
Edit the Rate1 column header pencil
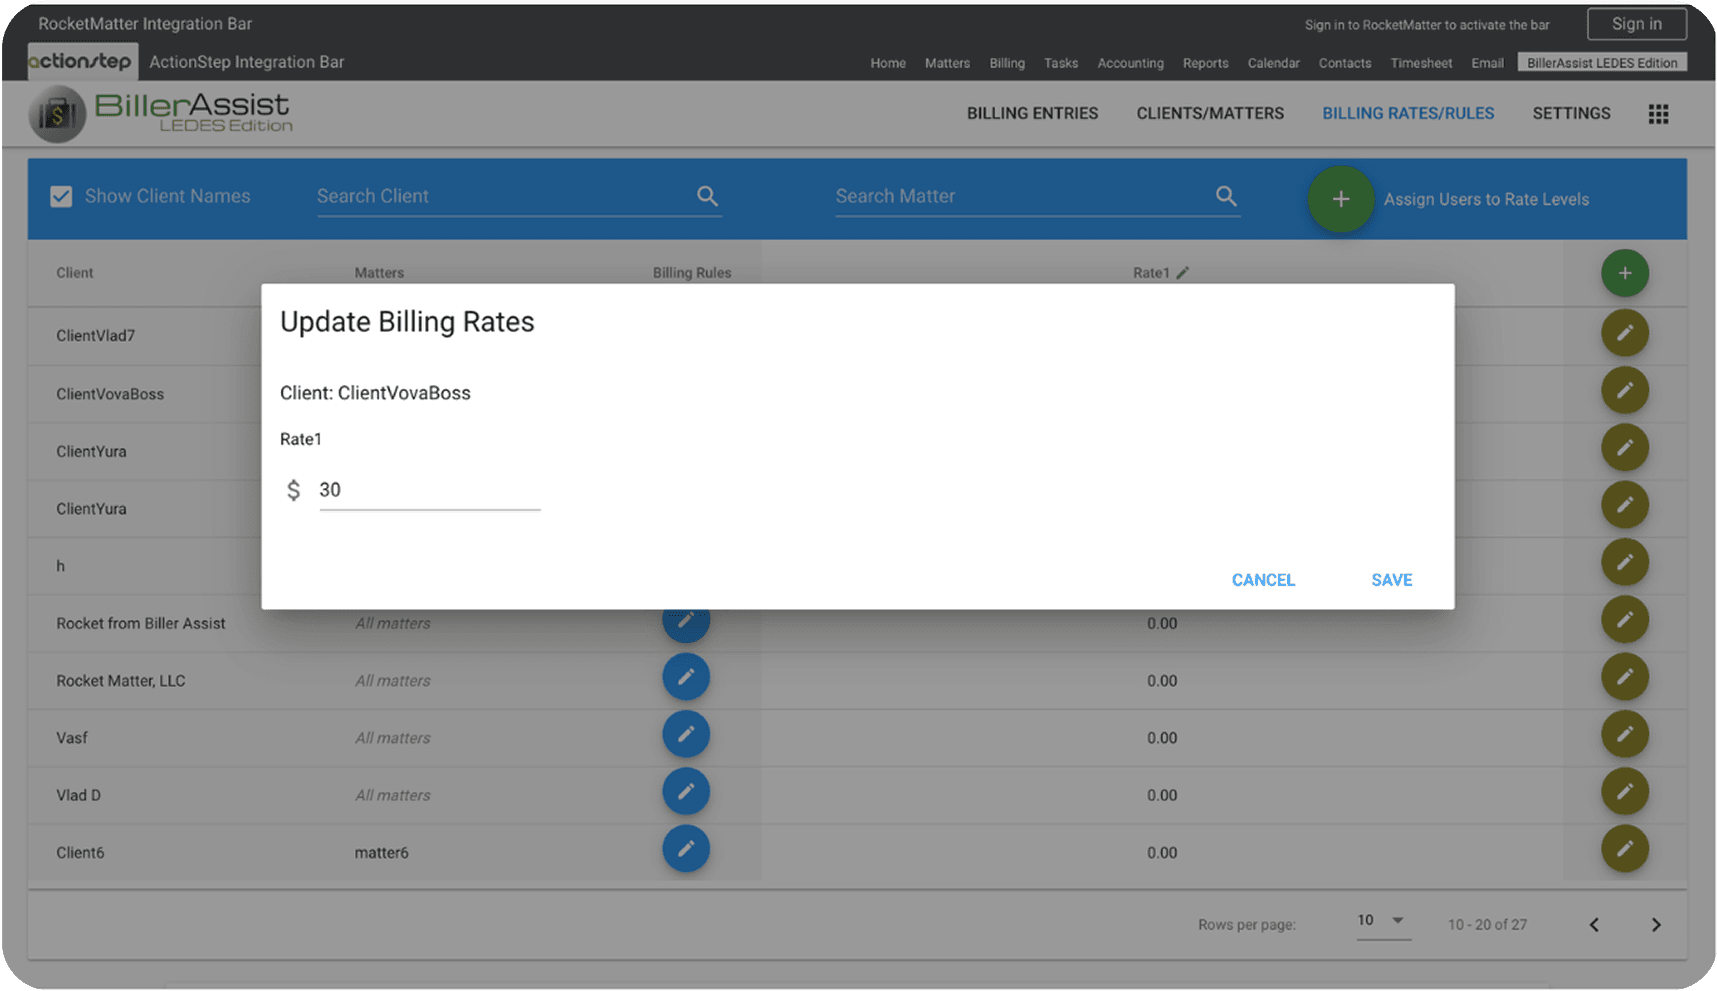tap(1183, 273)
